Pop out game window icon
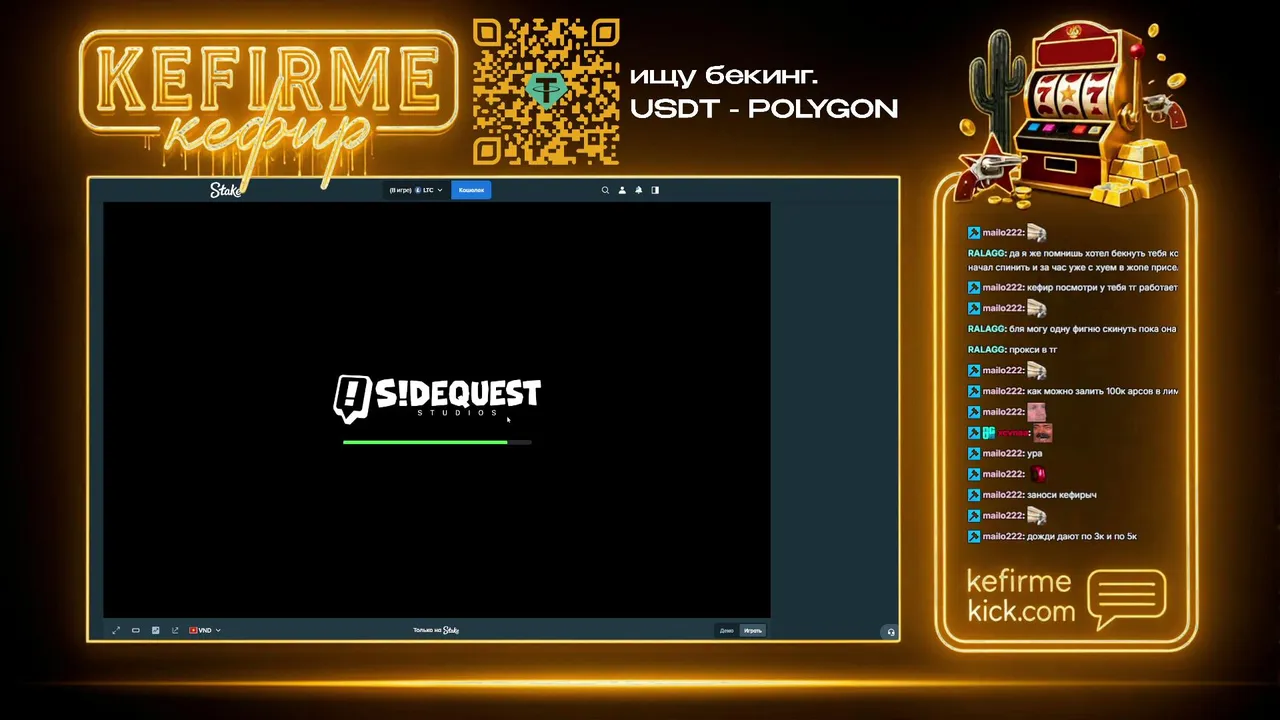 175,630
